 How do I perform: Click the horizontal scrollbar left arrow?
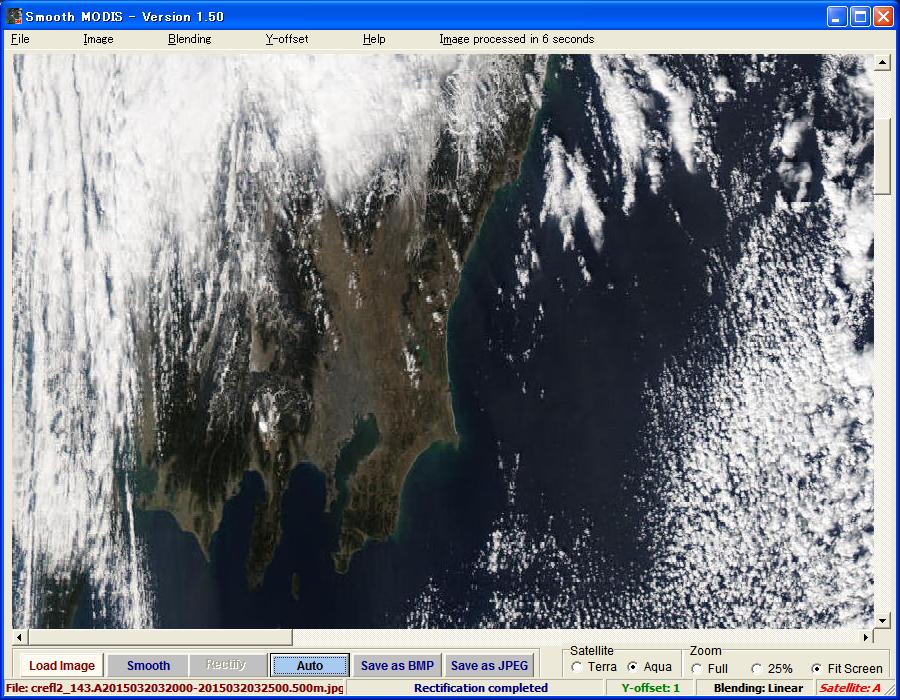(x=20, y=637)
